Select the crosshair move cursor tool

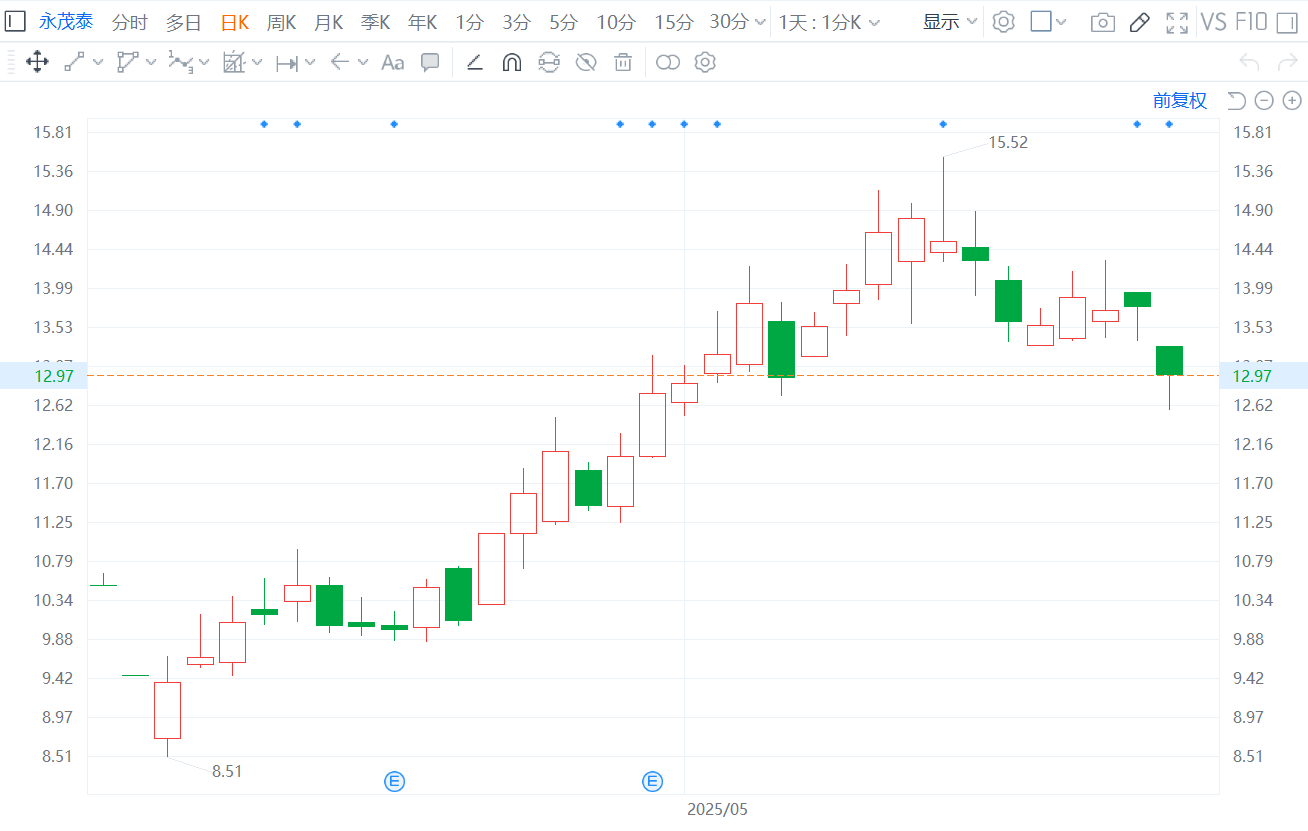(37, 62)
